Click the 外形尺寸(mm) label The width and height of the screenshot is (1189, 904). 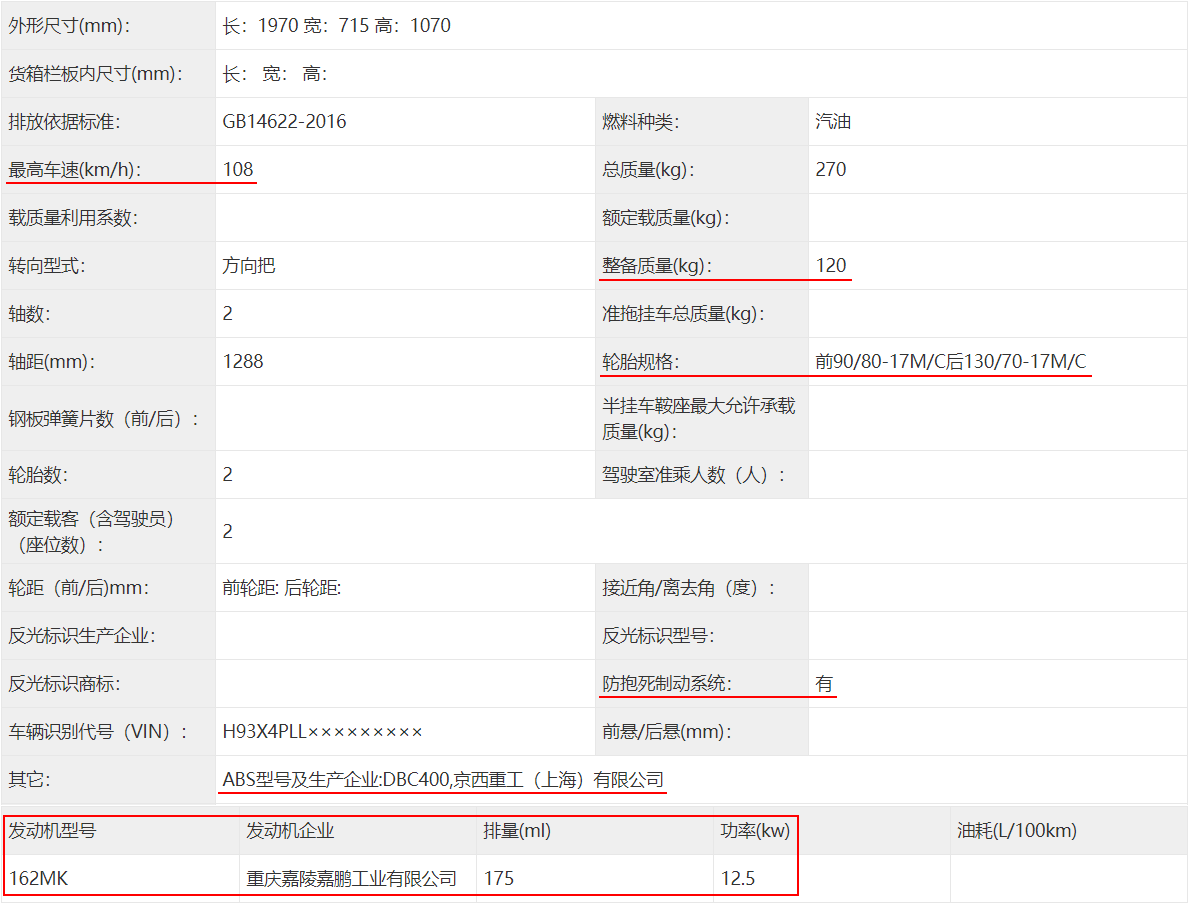69,26
